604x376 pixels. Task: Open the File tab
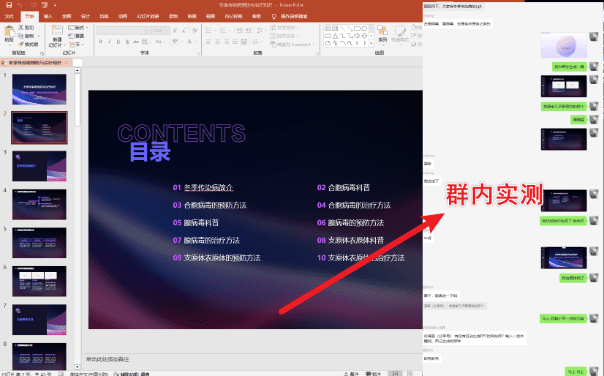9,16
